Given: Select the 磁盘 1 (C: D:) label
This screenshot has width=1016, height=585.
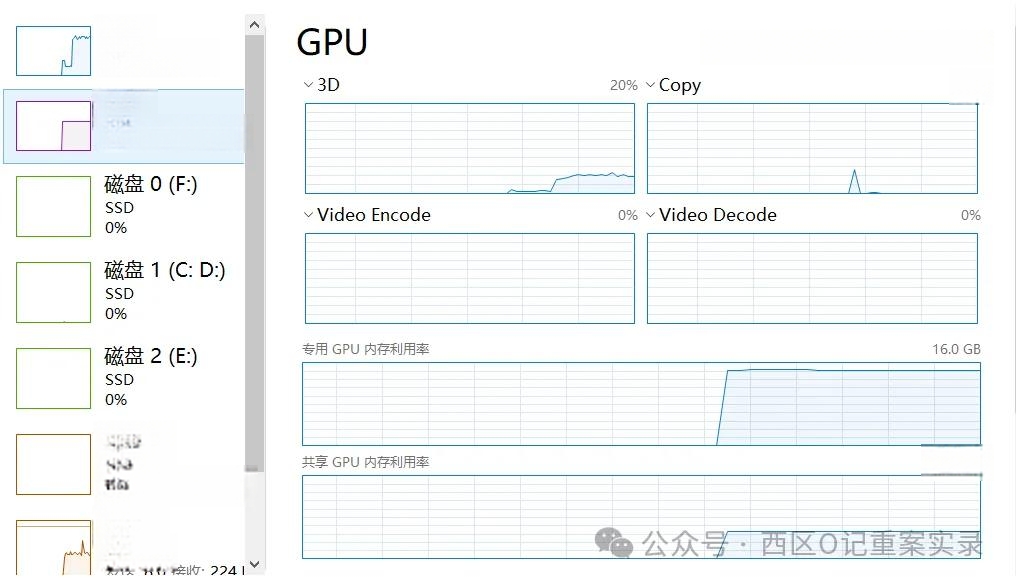Looking at the screenshot, I should coord(165,270).
